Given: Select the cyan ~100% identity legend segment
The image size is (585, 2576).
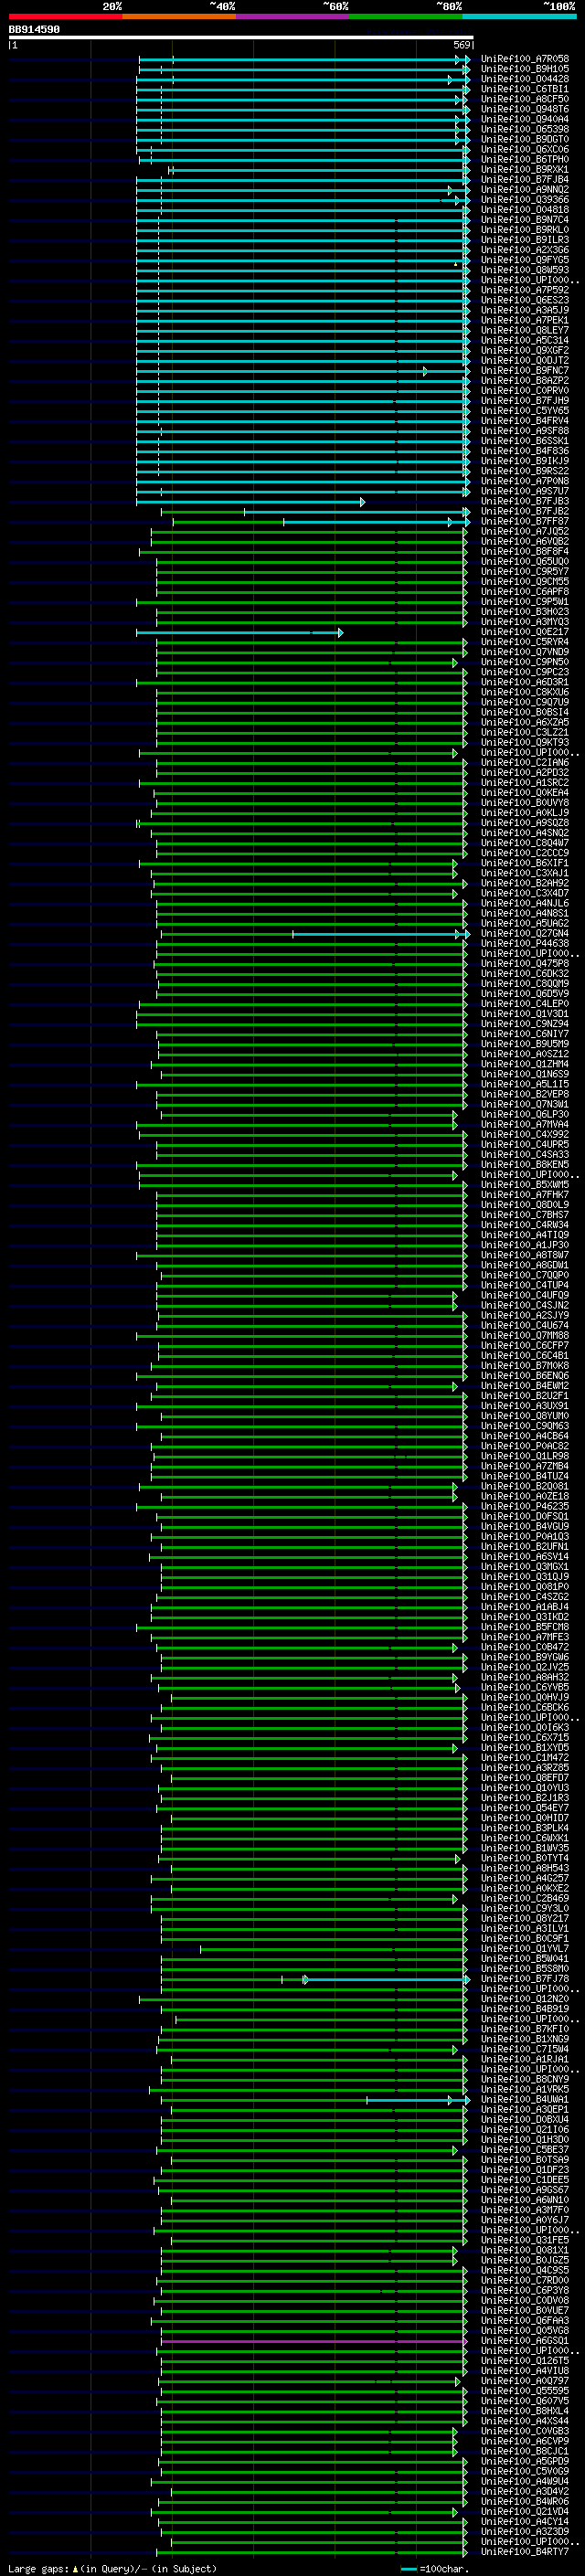Looking at the screenshot, I should tap(520, 16).
